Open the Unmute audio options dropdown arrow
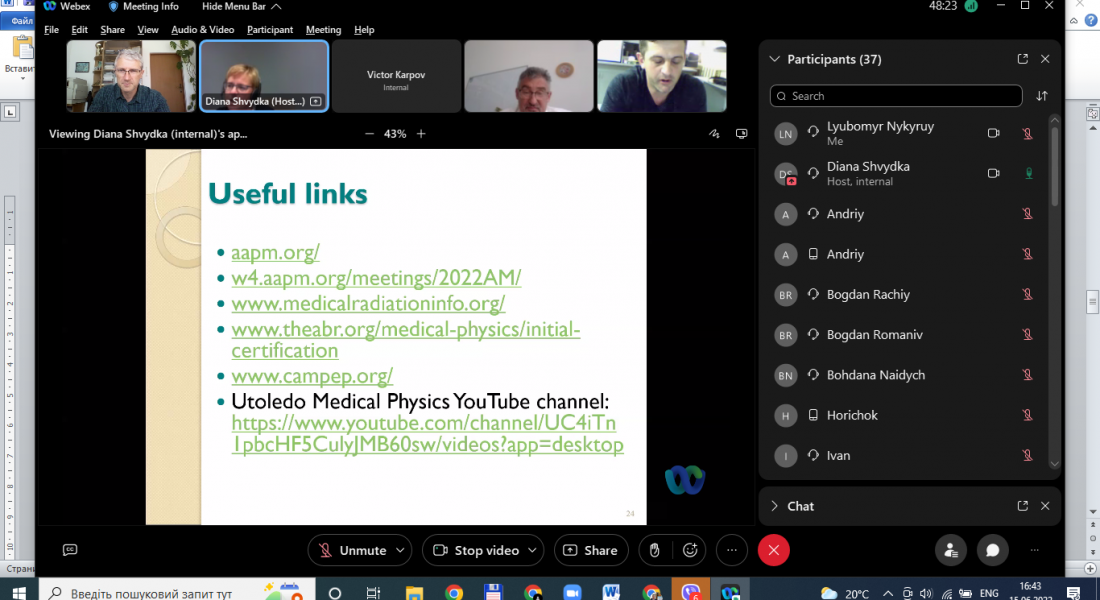 coord(401,550)
